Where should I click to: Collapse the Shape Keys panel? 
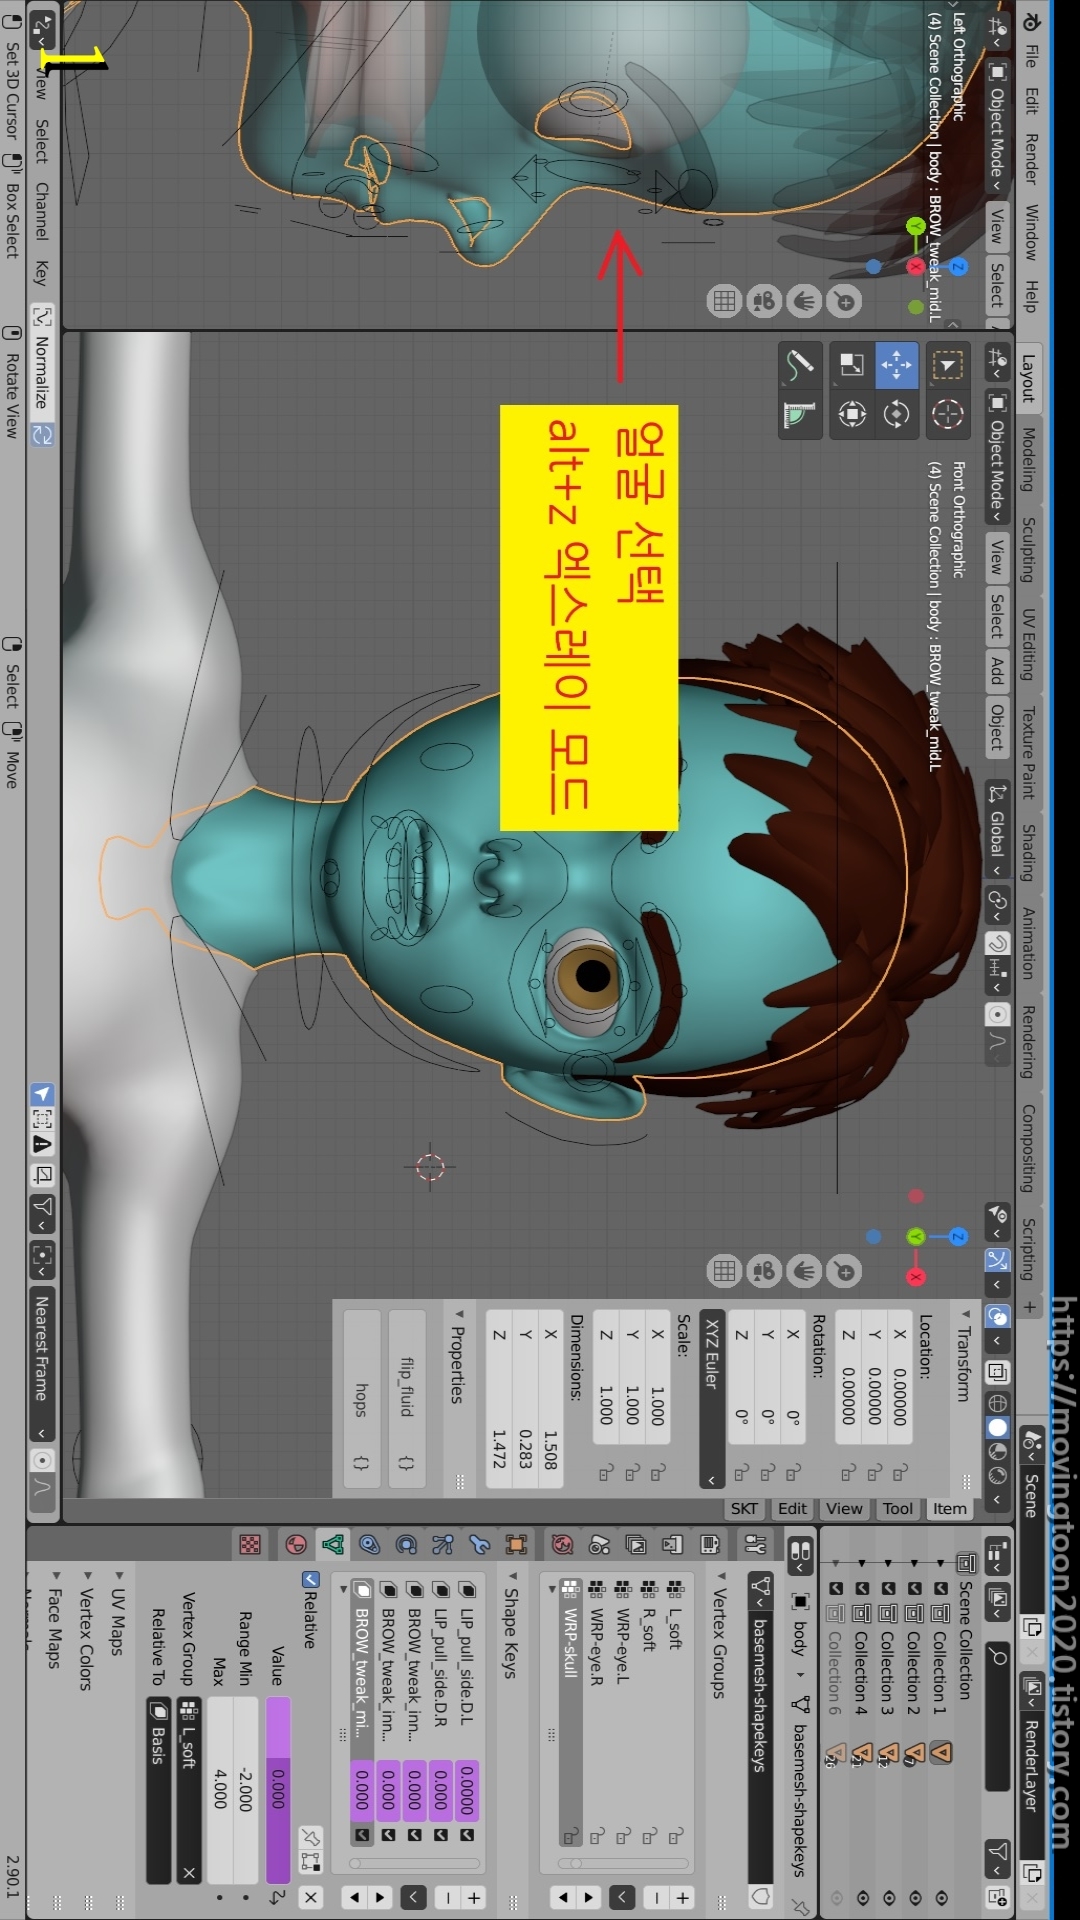click(511, 1576)
